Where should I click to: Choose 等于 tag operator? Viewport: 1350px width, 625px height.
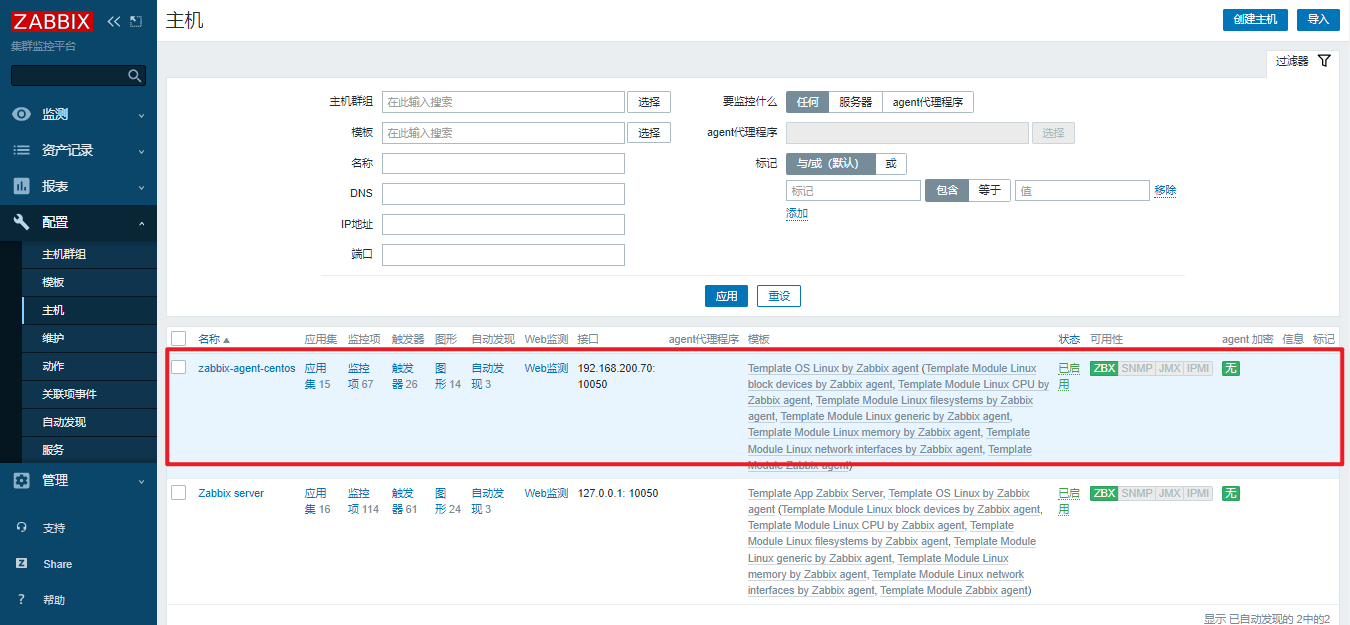[989, 191]
